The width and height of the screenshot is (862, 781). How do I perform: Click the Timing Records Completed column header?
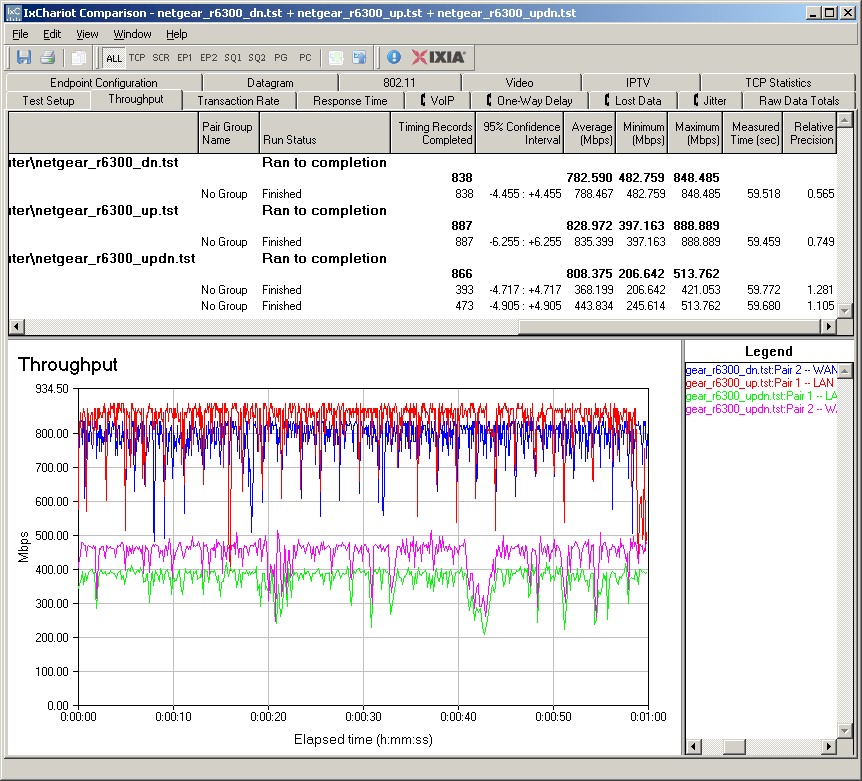pyautogui.click(x=433, y=133)
